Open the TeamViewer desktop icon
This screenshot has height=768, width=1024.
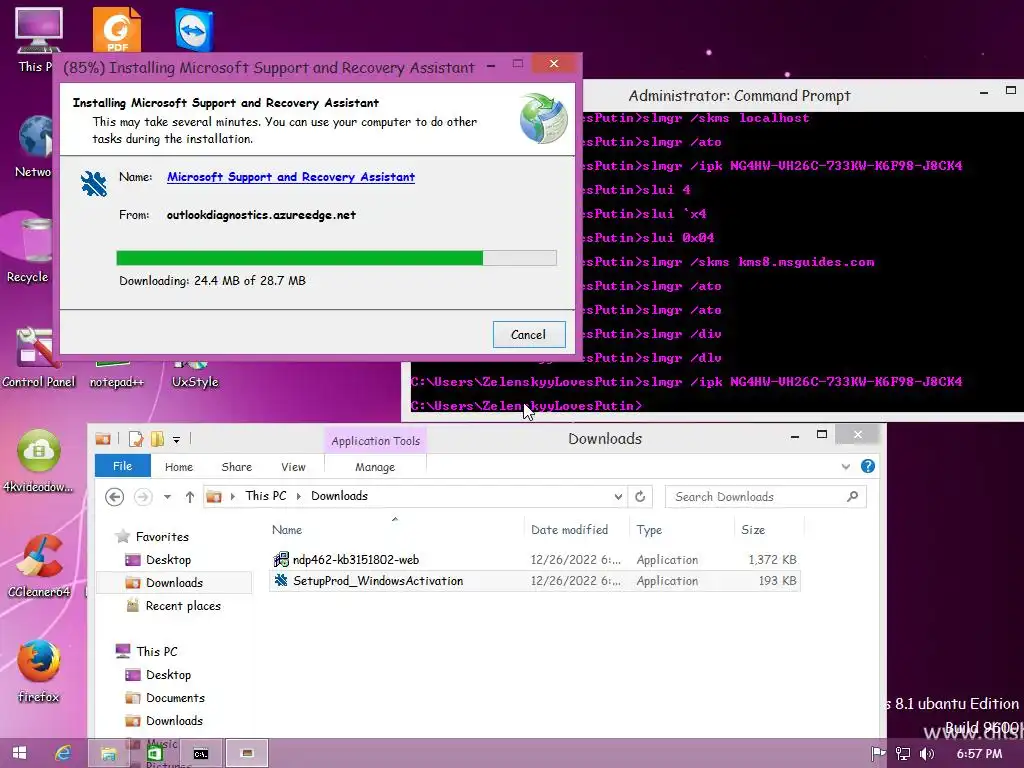pos(194,30)
